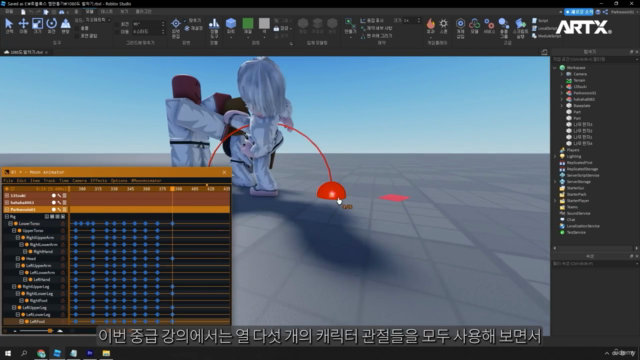Select the Move tool in ribbon

[x=23, y=26]
